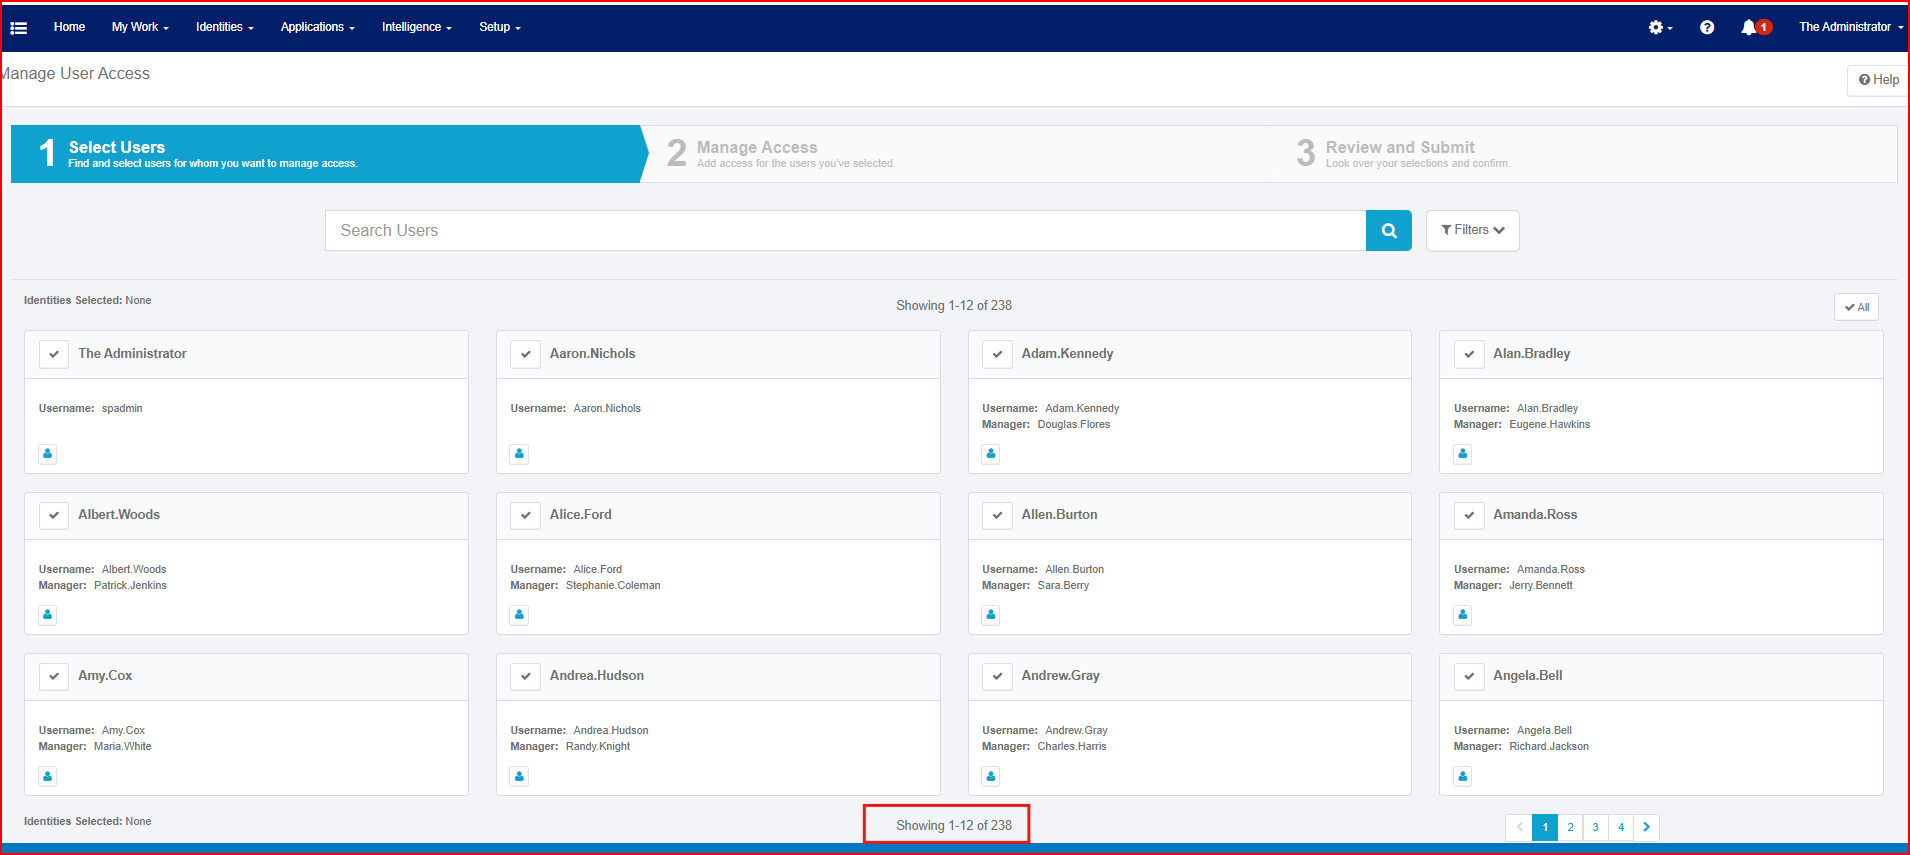1910x855 pixels.
Task: Click the Search Users input field
Action: pos(845,231)
